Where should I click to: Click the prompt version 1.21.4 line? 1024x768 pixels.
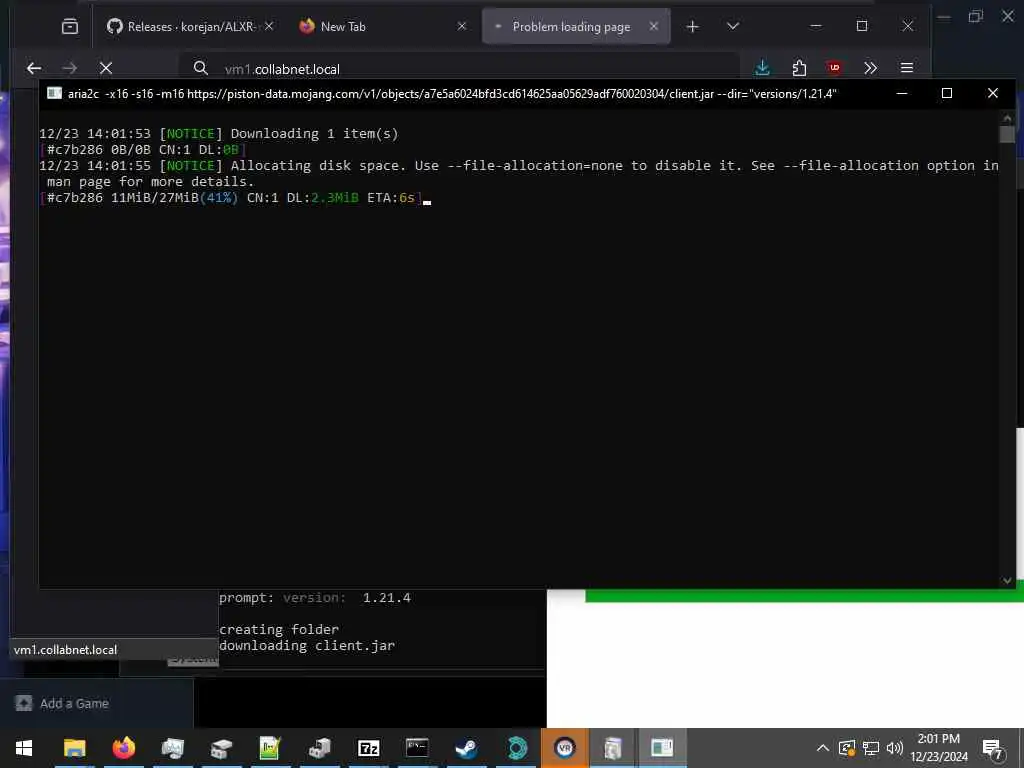tap(315, 598)
